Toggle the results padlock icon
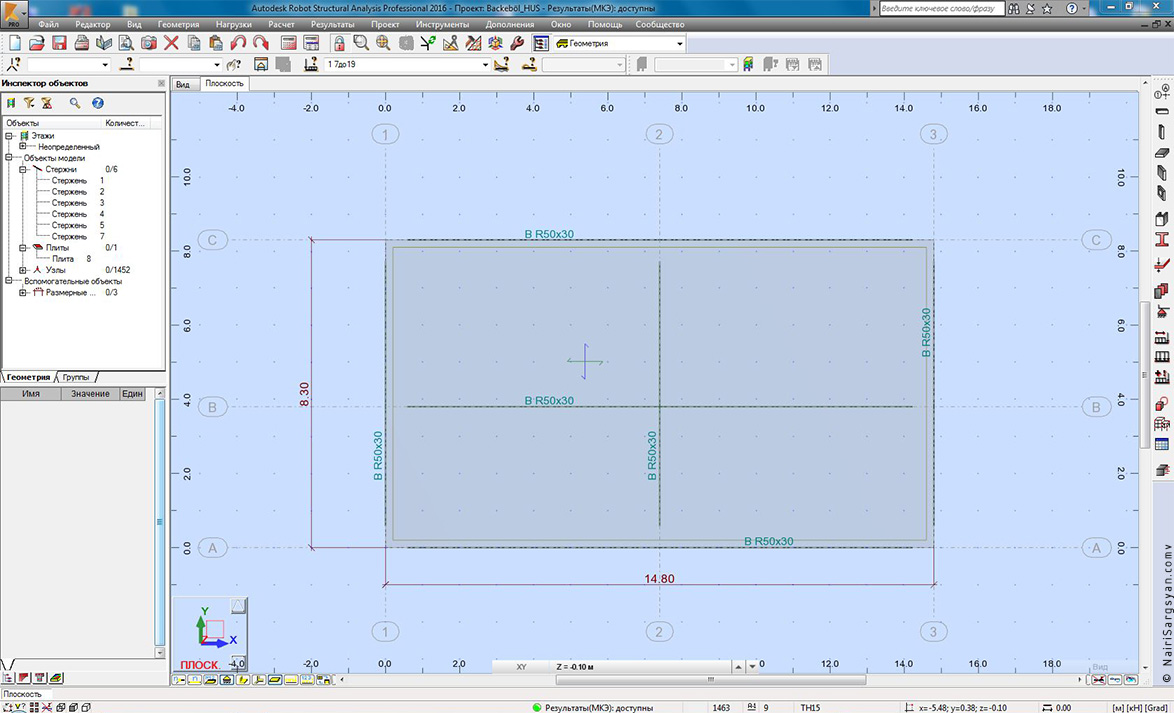 pyautogui.click(x=339, y=43)
